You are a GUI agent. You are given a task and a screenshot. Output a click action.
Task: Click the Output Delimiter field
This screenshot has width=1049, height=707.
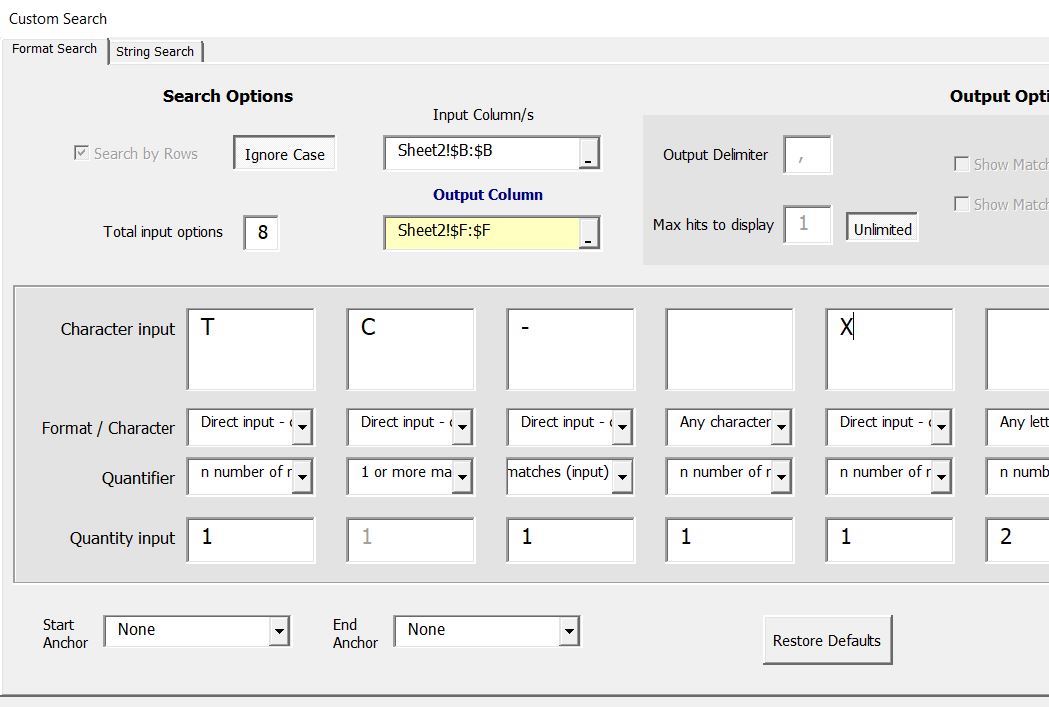[x=807, y=155]
